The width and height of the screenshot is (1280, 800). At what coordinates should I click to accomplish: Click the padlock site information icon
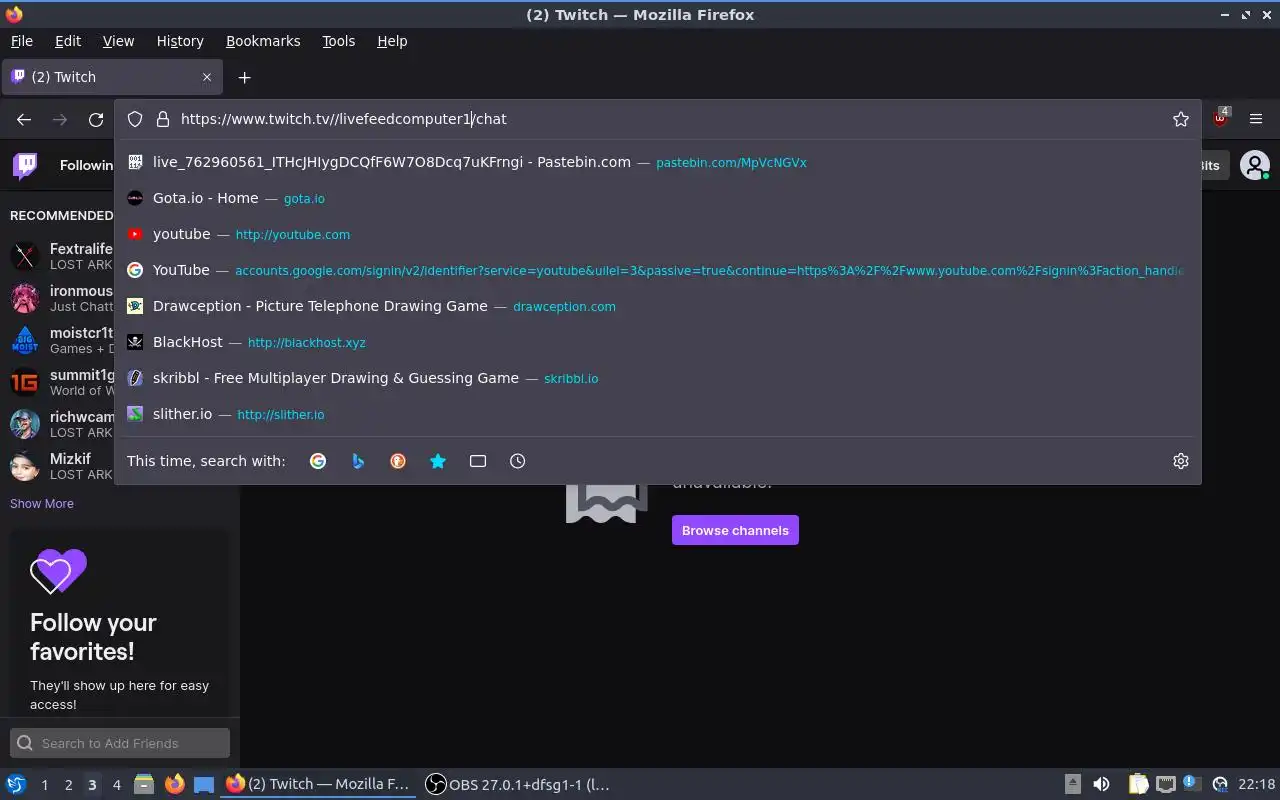pyautogui.click(x=163, y=119)
